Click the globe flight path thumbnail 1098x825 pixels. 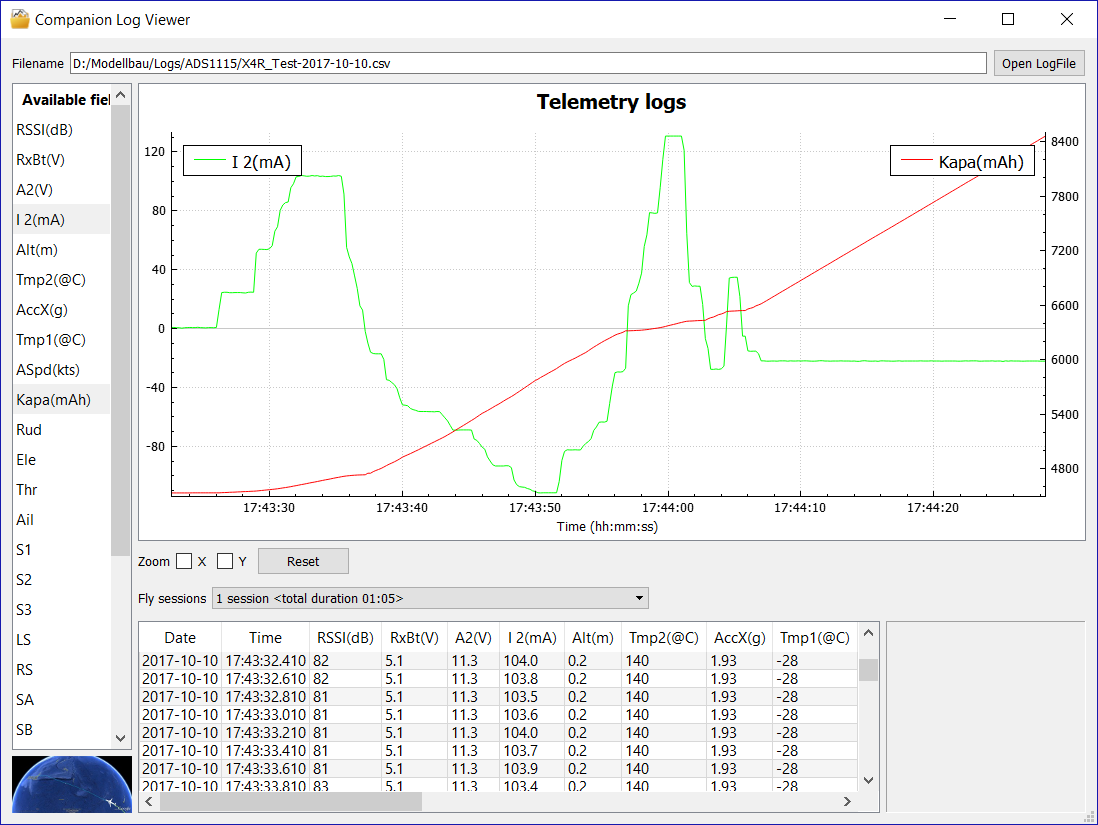[x=71, y=785]
